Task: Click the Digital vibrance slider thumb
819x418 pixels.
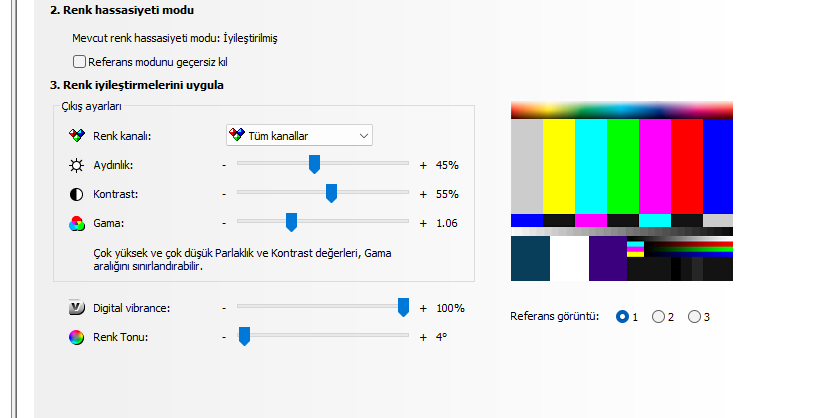Action: pos(403,307)
